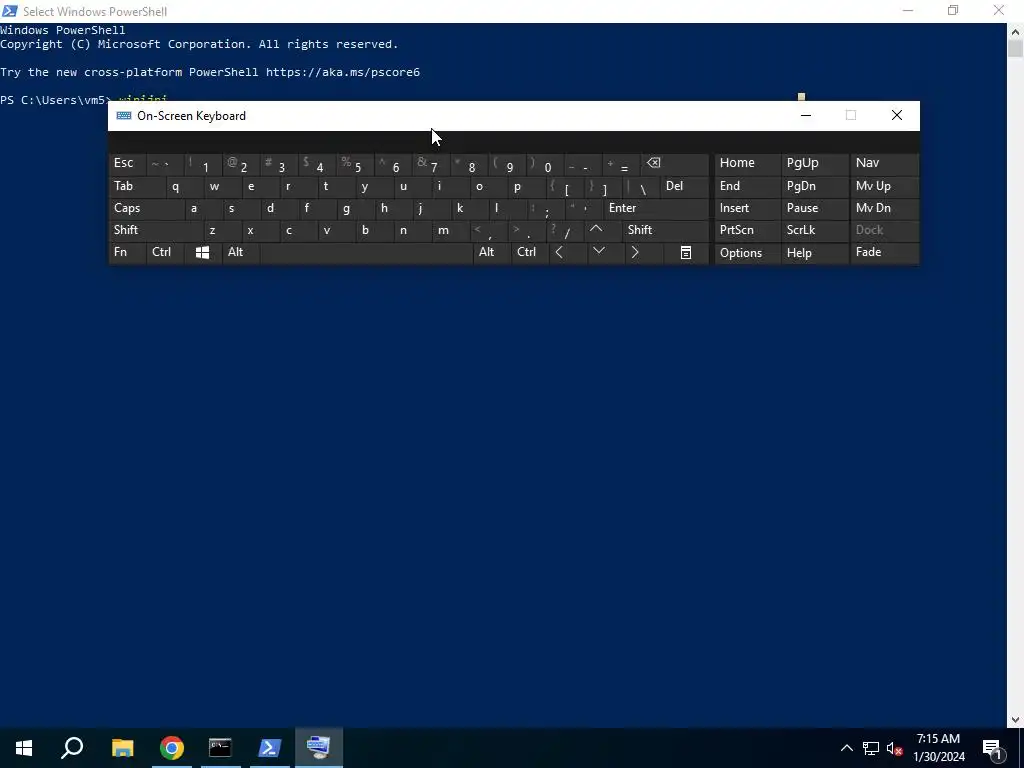Image resolution: width=1024 pixels, height=768 pixels.
Task: Open the taskbar clock and date
Action: 939,748
